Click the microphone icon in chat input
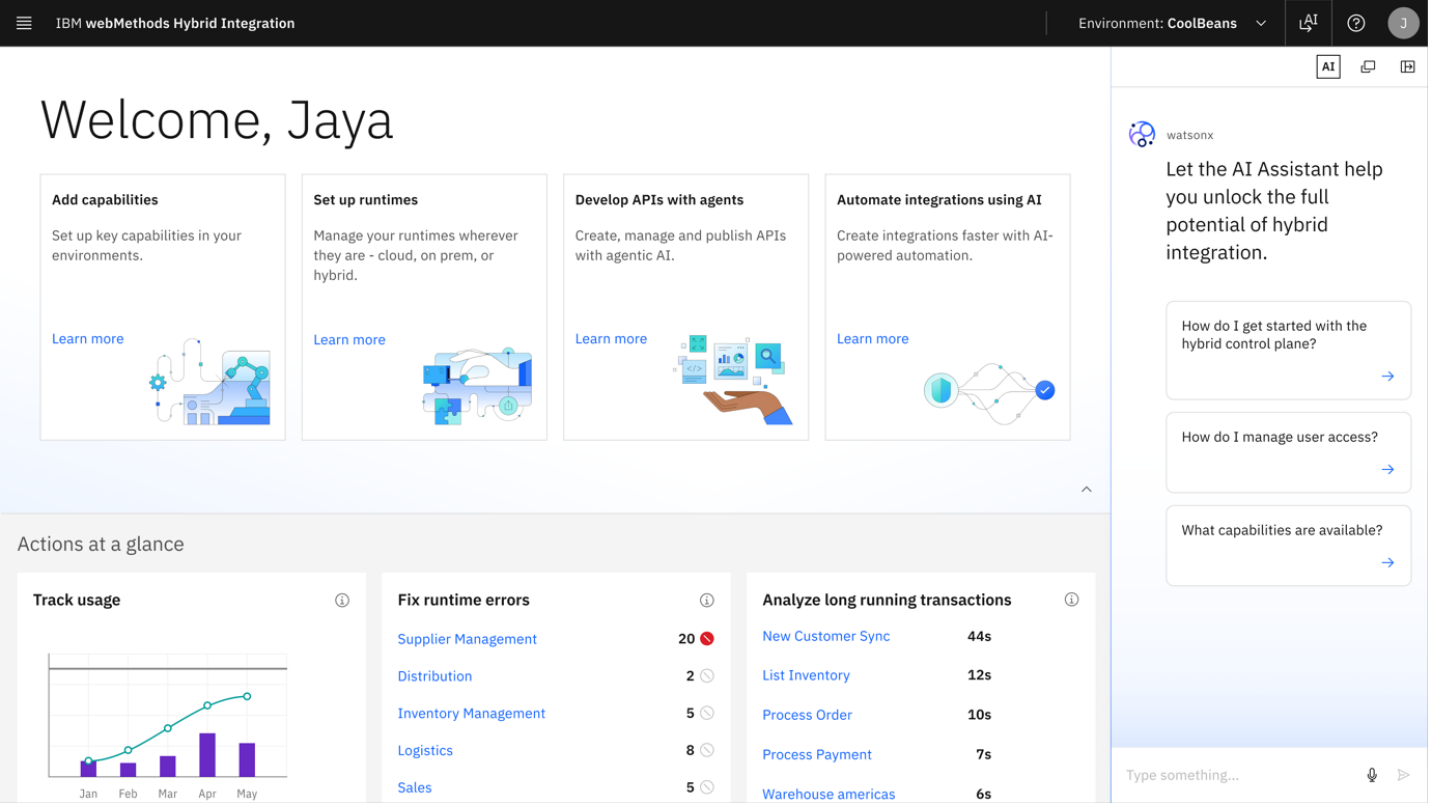Viewport: 1432px width, 805px height. pyautogui.click(x=1372, y=776)
